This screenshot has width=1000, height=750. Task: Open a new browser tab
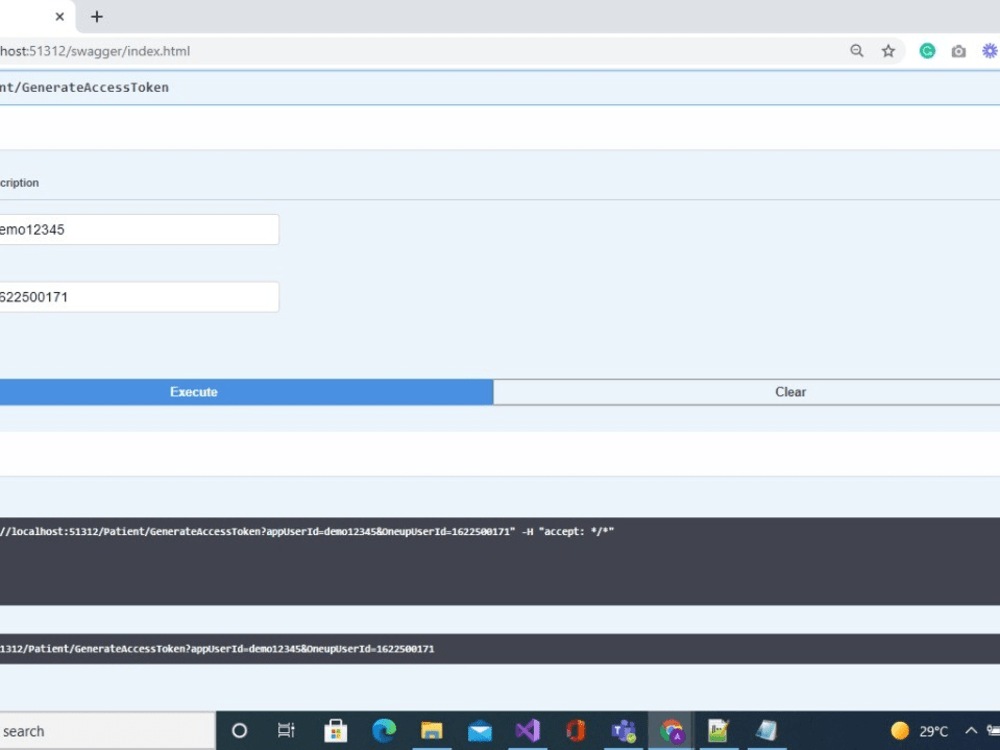point(96,16)
